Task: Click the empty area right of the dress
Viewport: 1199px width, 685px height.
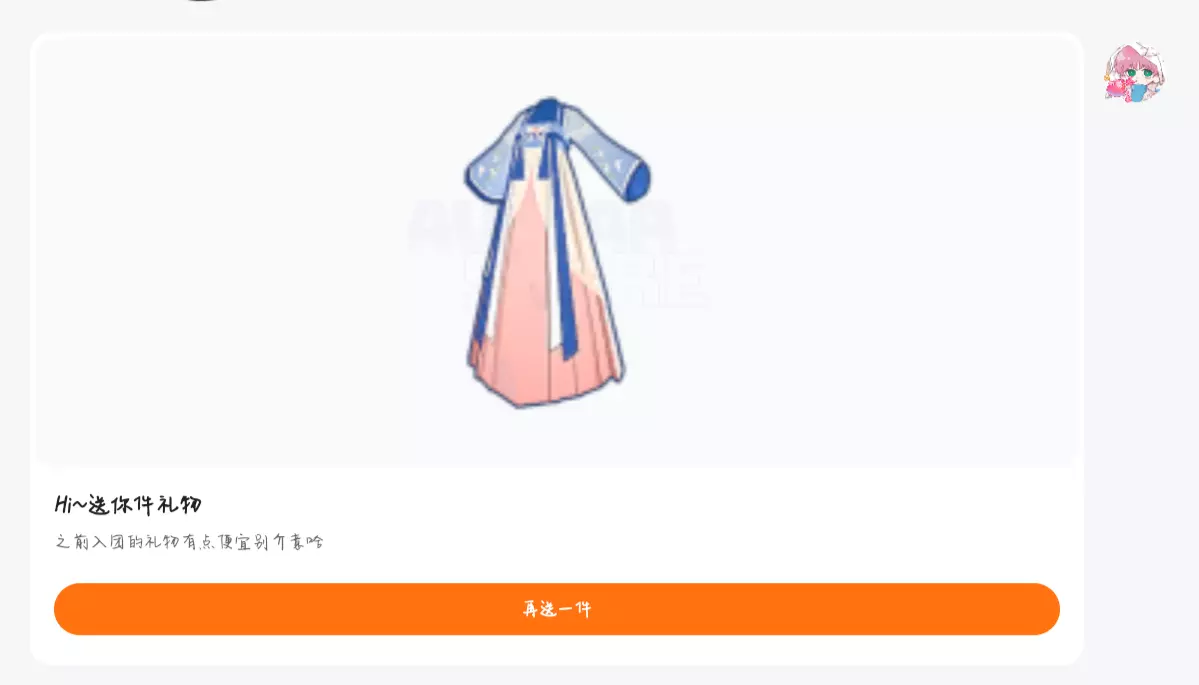Action: [x=864, y=252]
